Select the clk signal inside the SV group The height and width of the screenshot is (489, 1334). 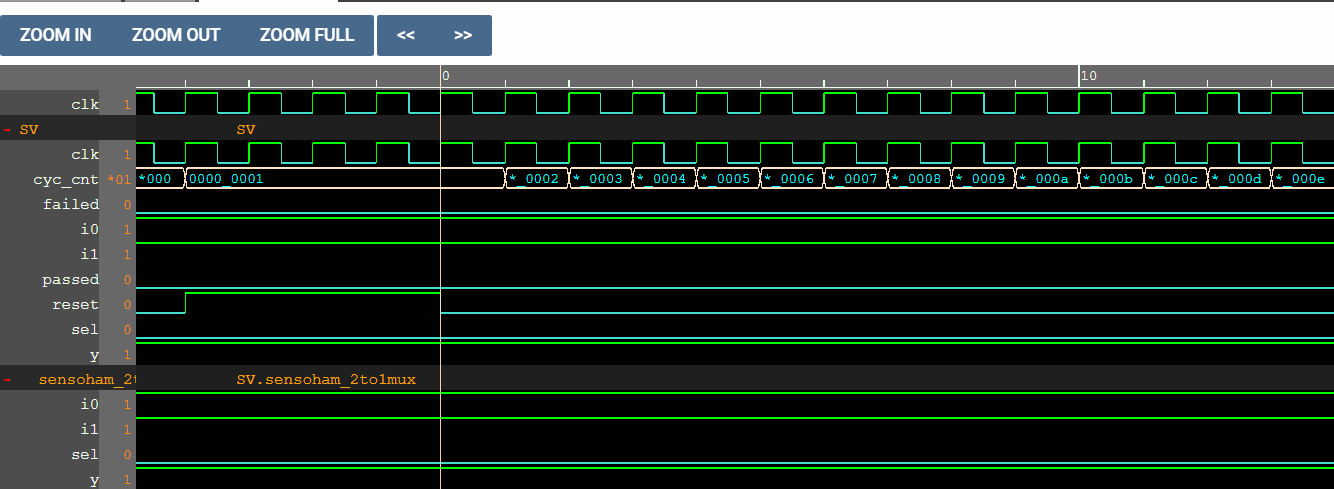pos(85,154)
